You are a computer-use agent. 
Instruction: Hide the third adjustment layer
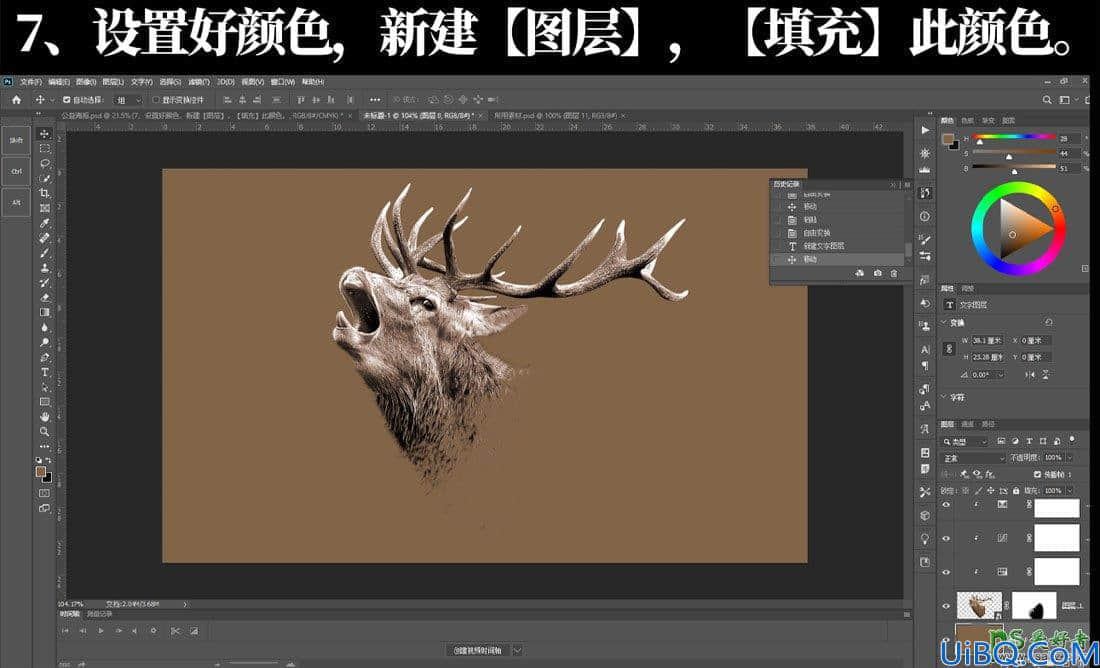pyautogui.click(x=946, y=571)
